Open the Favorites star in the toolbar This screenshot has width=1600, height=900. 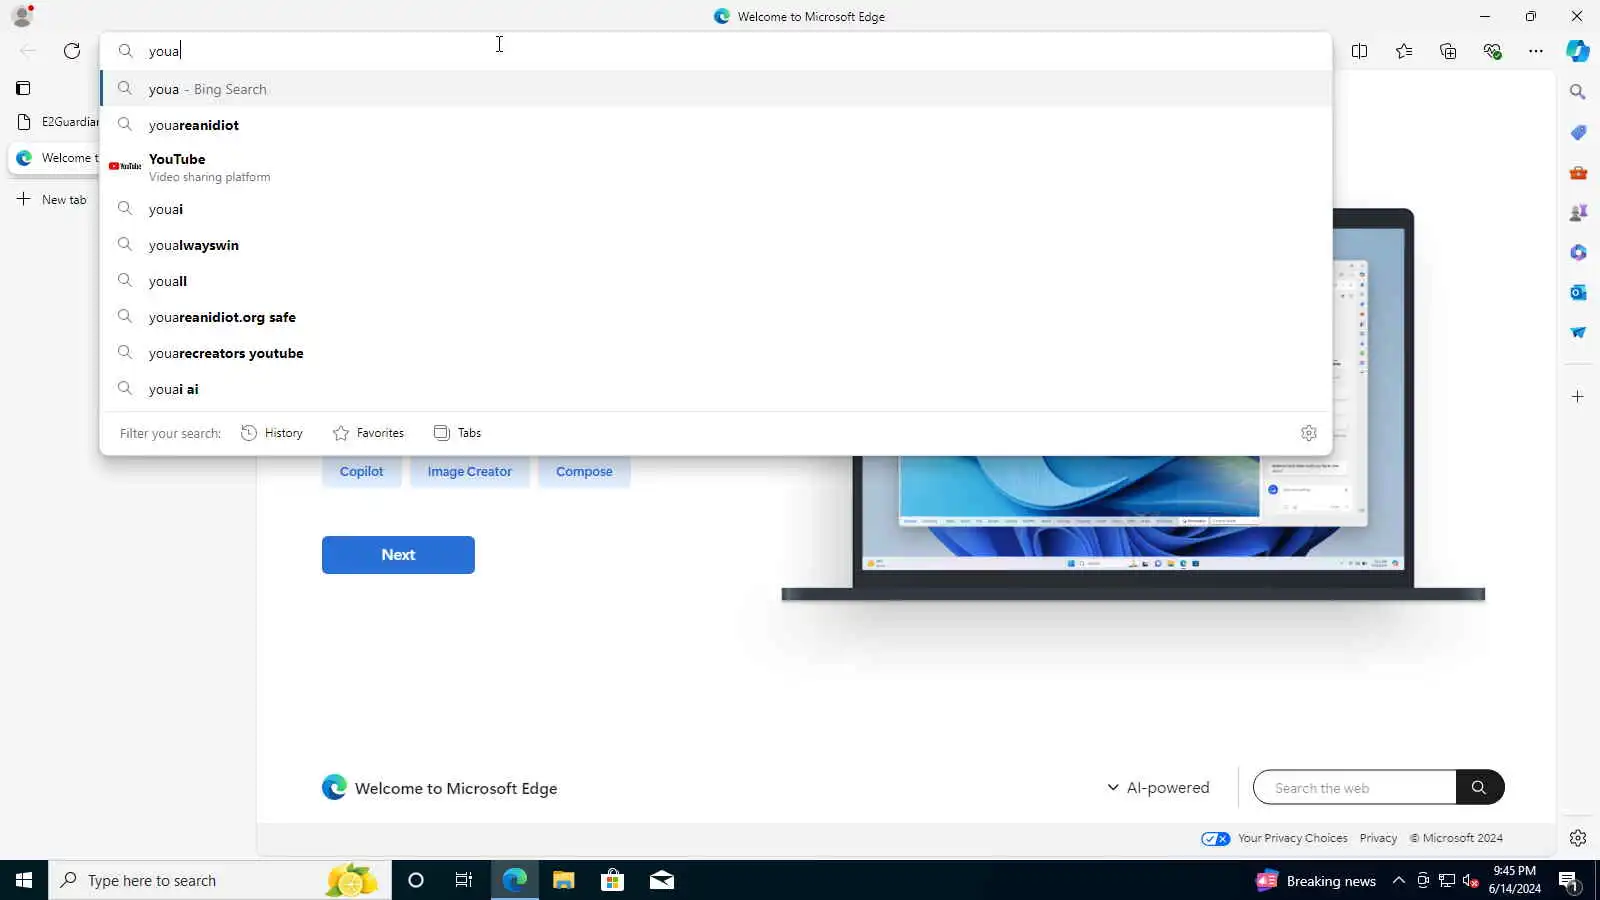[x=1404, y=51]
